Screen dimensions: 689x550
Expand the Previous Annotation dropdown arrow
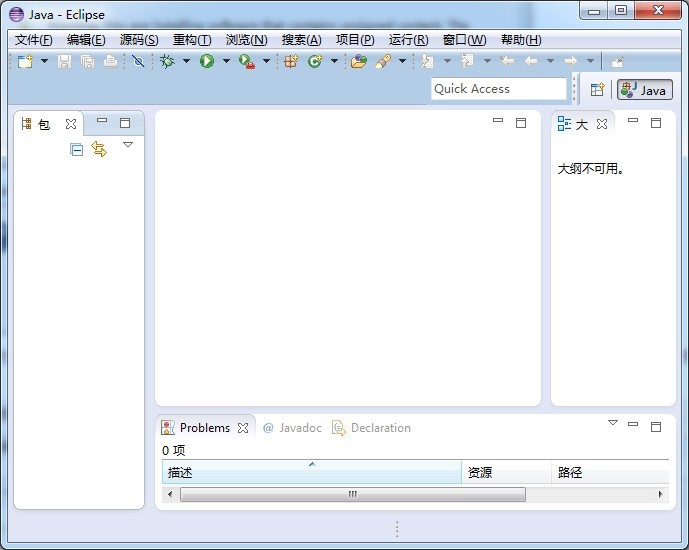click(x=487, y=61)
